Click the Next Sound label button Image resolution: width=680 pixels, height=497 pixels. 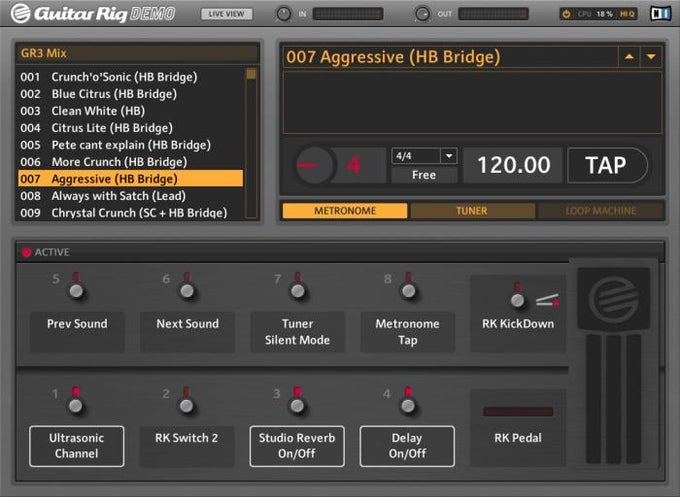(x=187, y=331)
